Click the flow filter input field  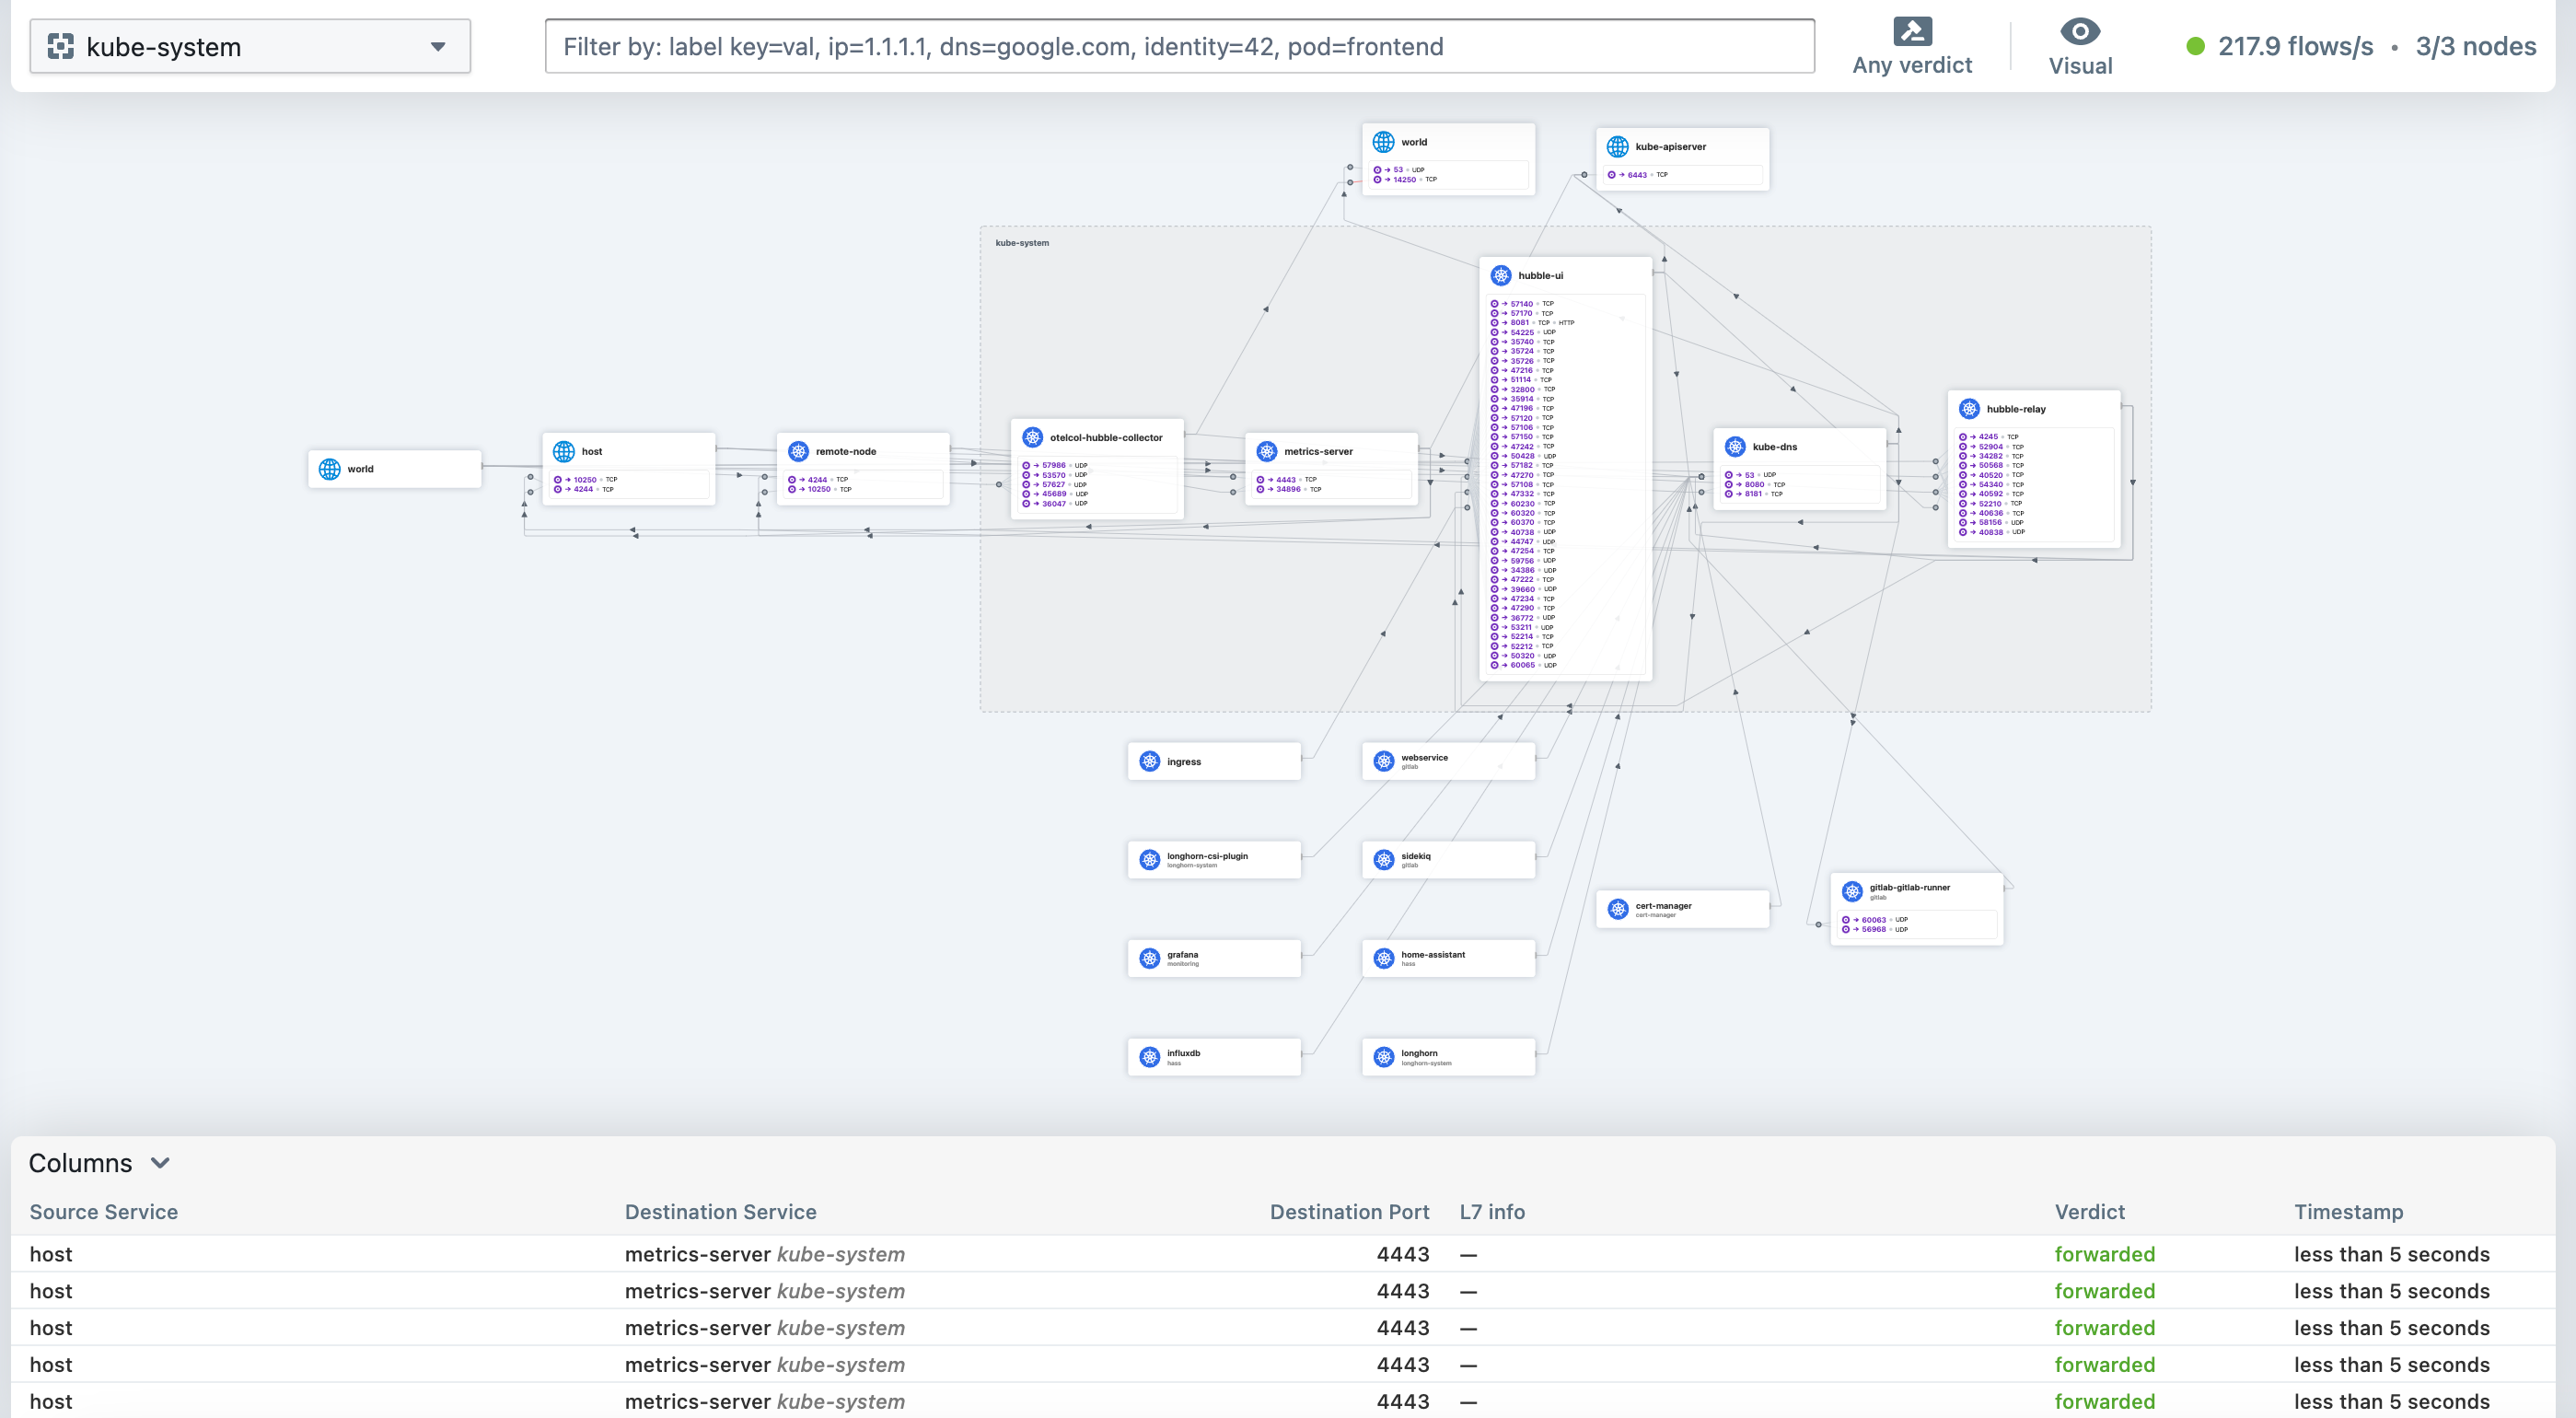point(1179,46)
